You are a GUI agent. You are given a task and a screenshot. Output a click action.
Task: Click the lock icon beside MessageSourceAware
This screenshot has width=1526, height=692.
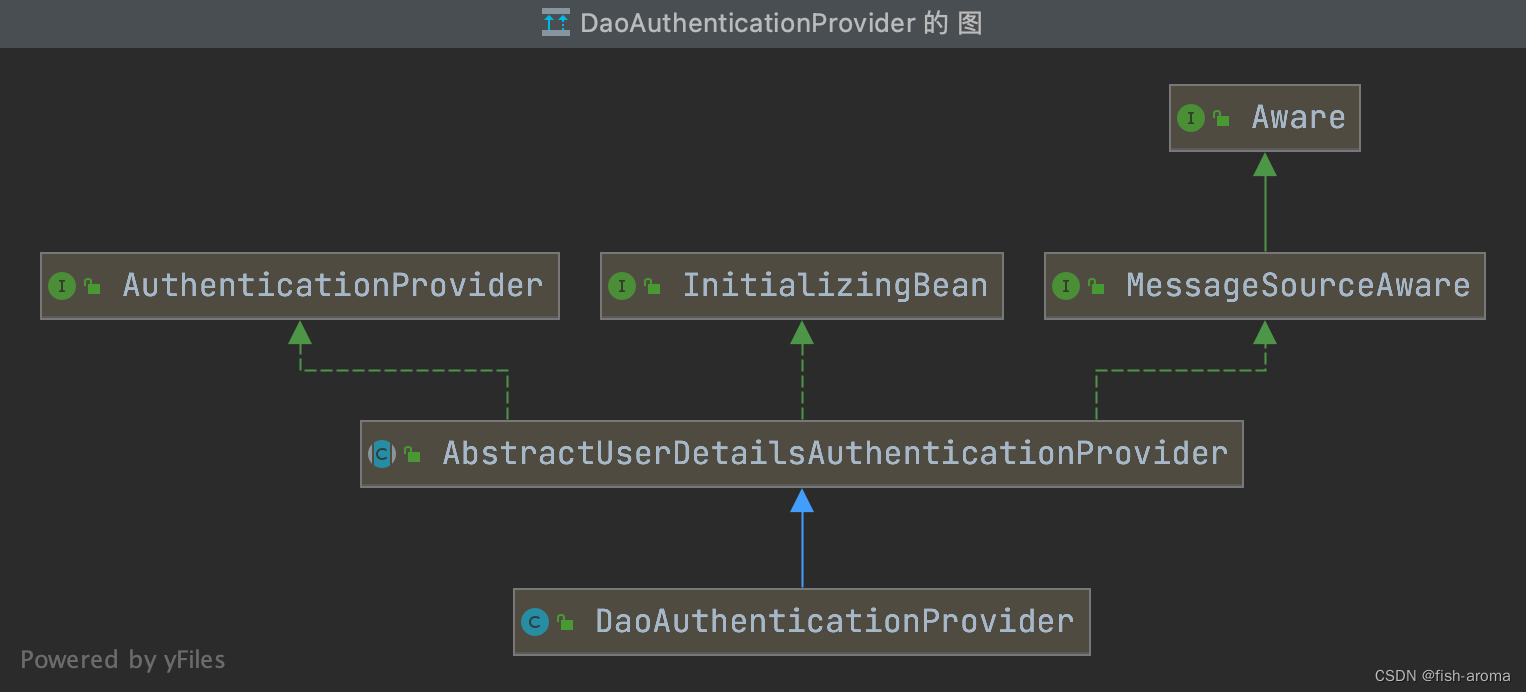coord(1097,287)
